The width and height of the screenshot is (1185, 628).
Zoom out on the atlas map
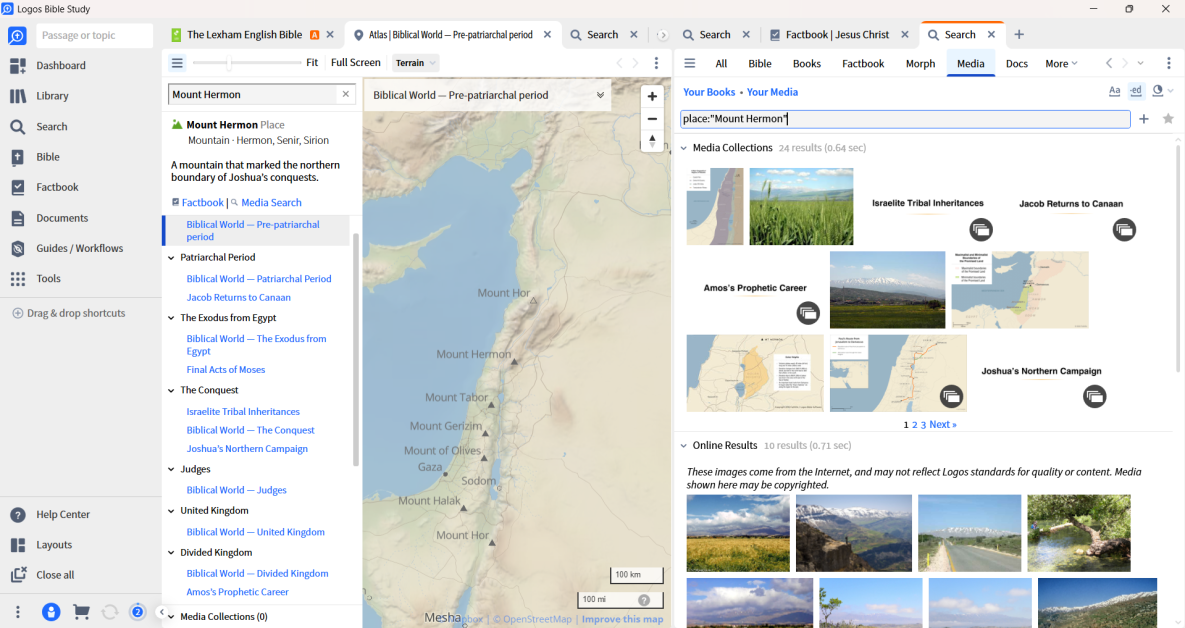(x=652, y=118)
